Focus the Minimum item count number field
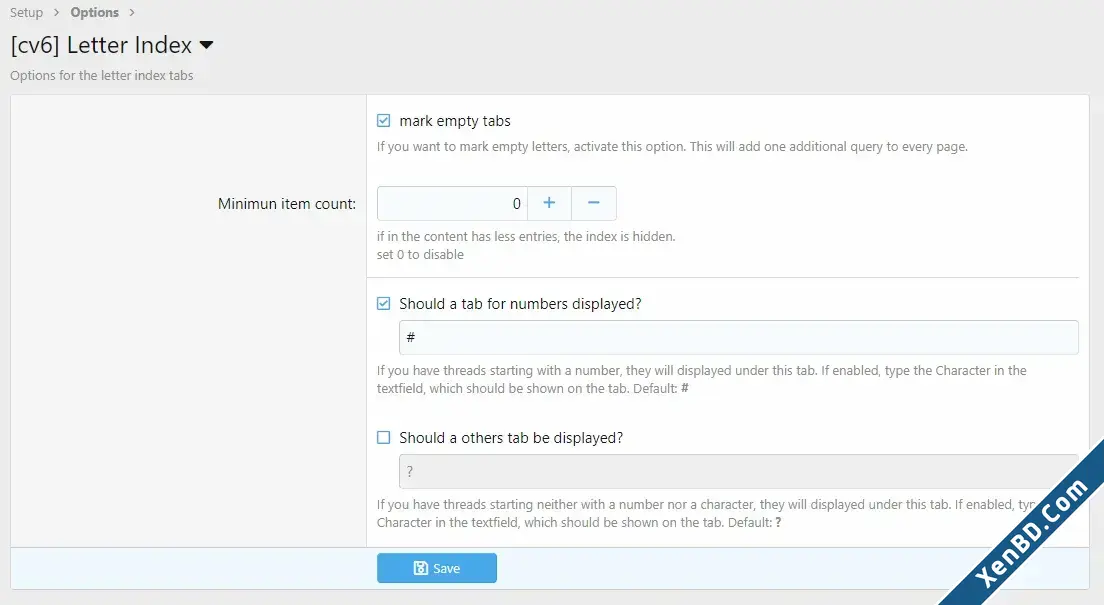Viewport: 1104px width, 605px height. coord(452,204)
